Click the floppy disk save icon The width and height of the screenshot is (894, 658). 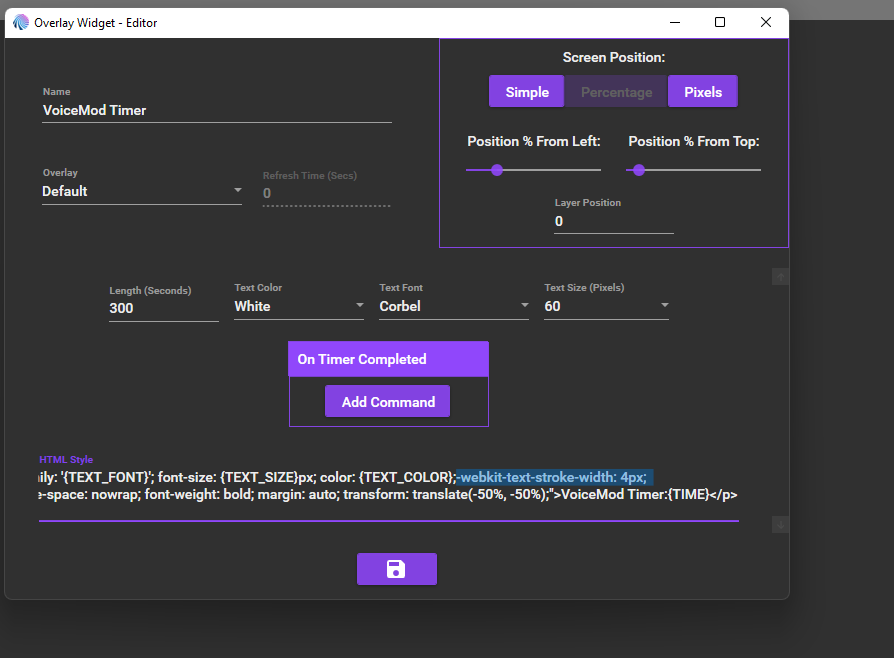396,569
